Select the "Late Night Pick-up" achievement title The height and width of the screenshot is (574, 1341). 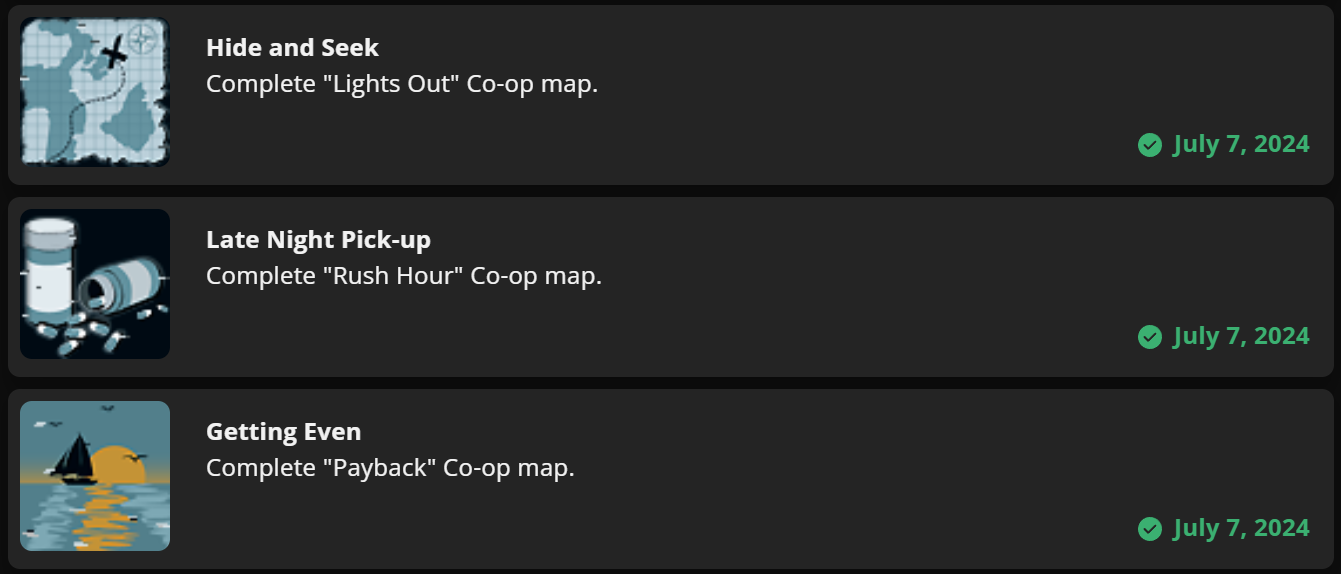(x=318, y=239)
